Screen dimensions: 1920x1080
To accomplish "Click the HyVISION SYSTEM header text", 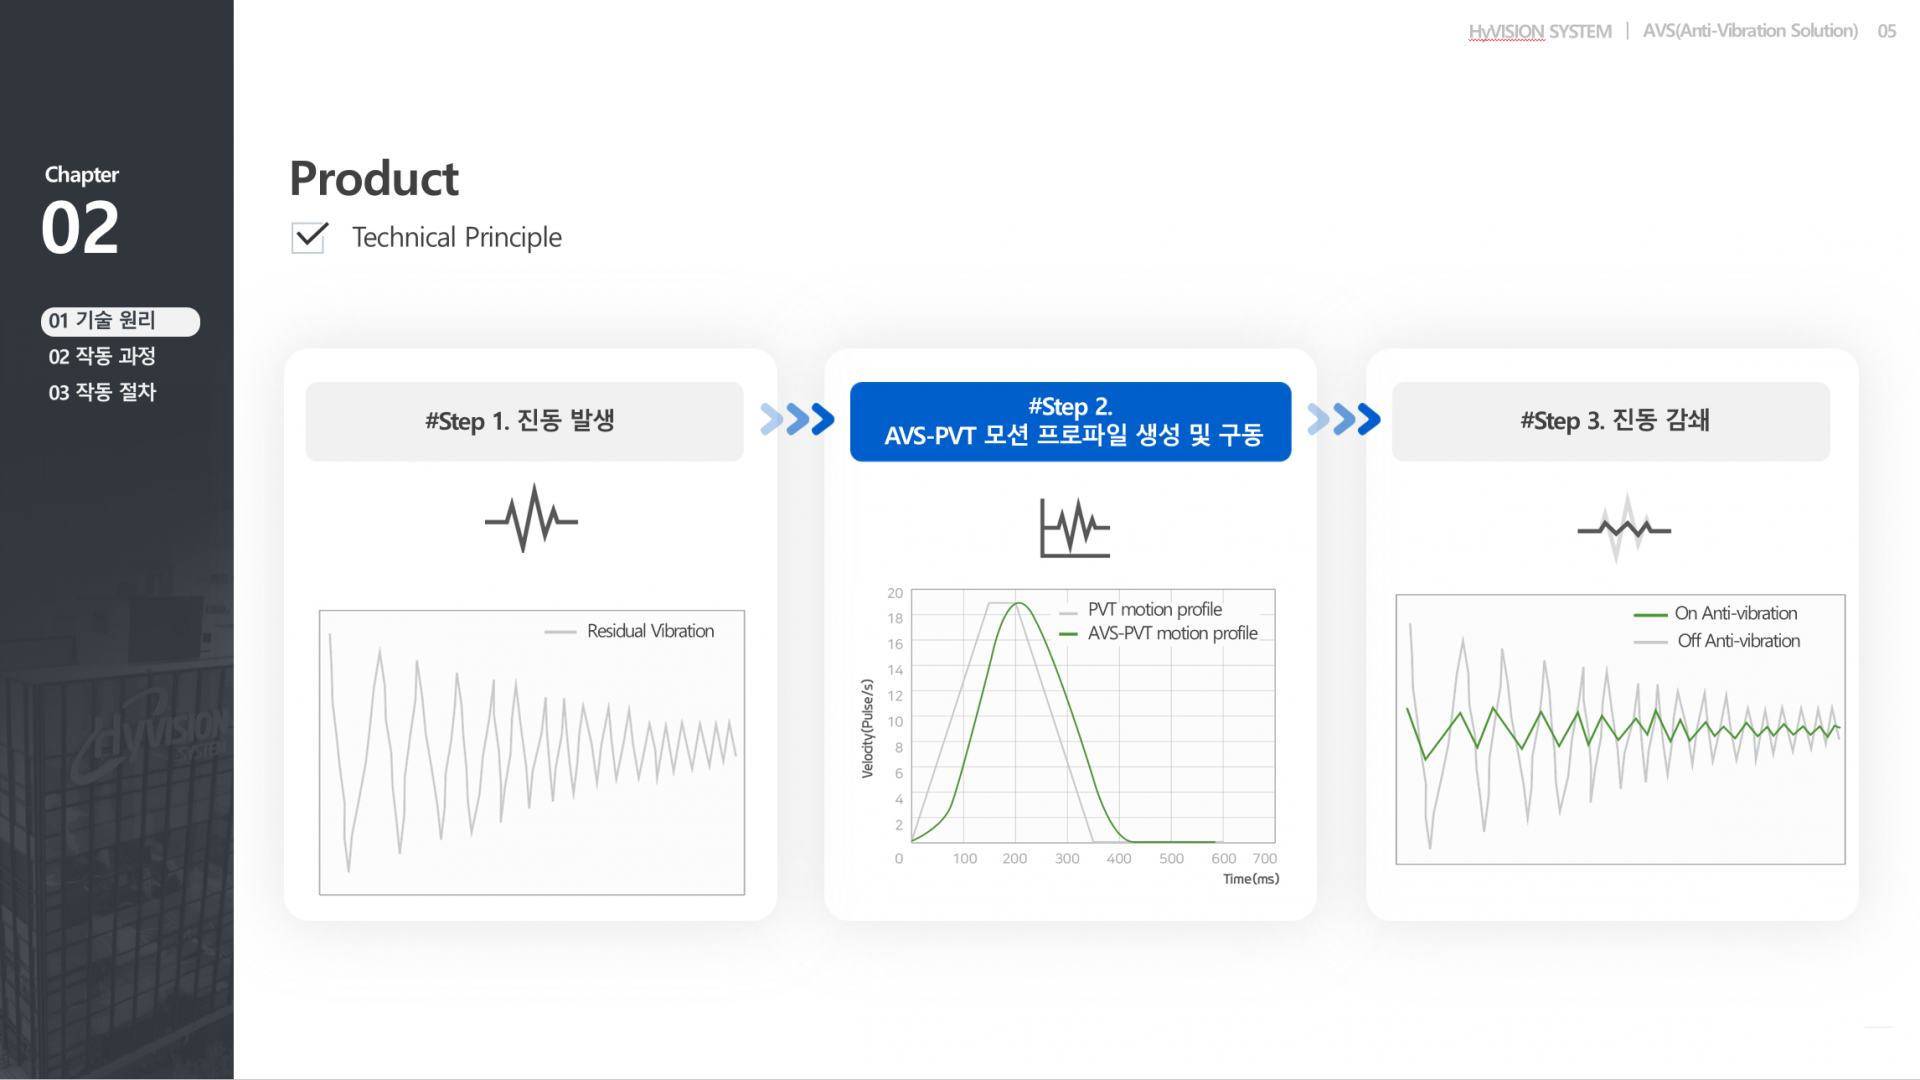I will coord(1539,31).
